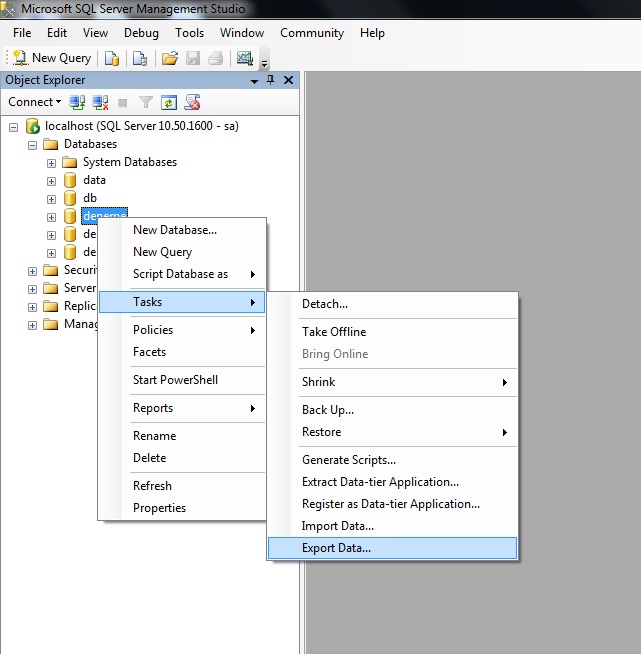Click the Save disk icon
641x654 pixels.
(193, 58)
